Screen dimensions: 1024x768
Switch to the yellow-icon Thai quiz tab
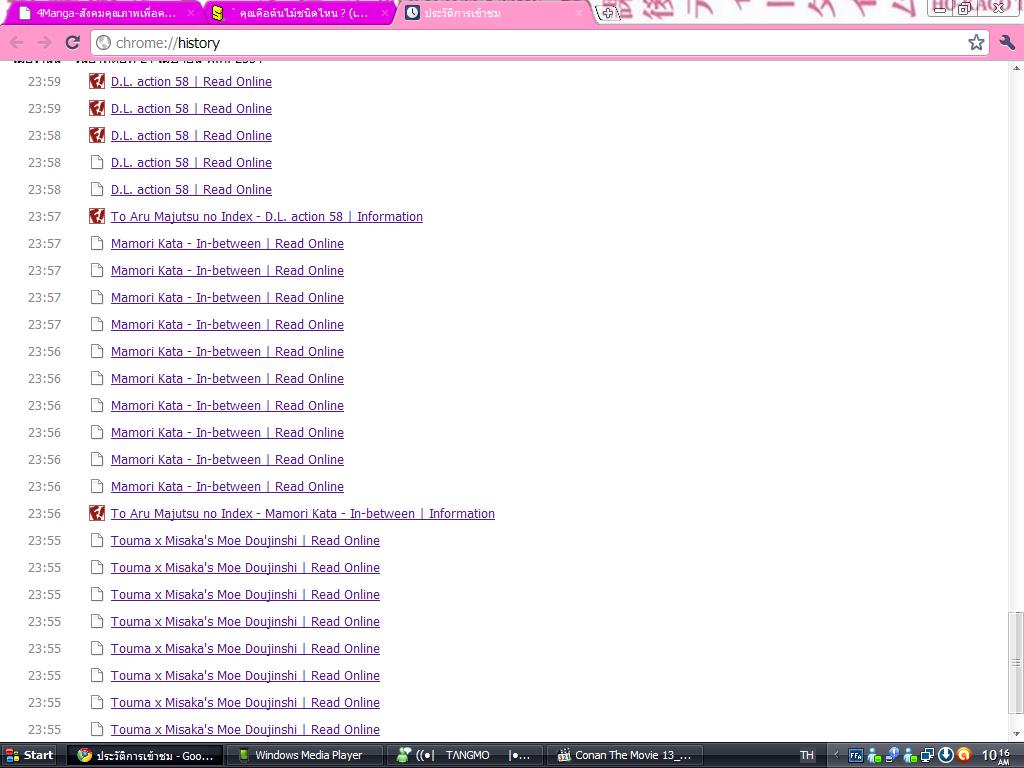coord(300,13)
